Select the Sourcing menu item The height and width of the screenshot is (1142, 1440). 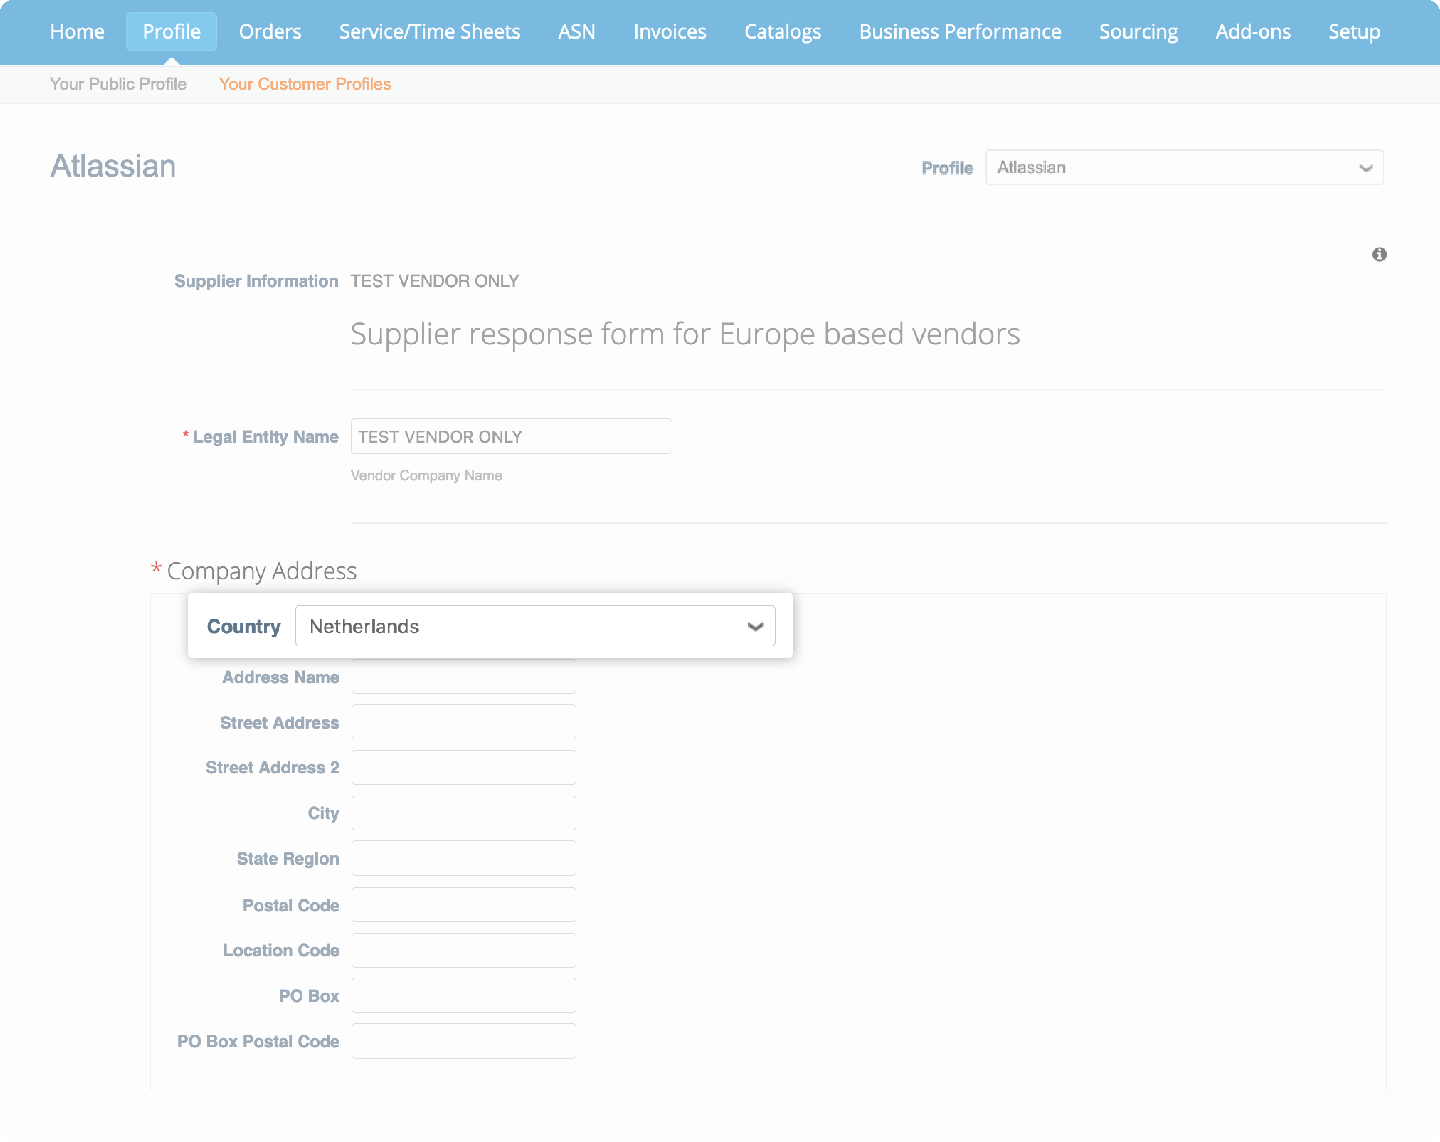1138,31
